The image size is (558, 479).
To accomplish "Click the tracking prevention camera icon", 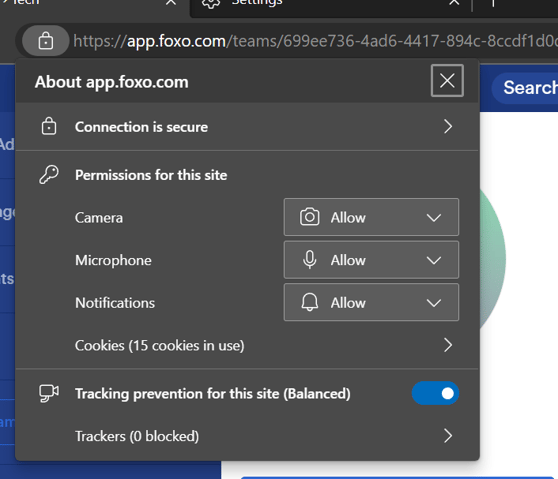I will point(49,393).
